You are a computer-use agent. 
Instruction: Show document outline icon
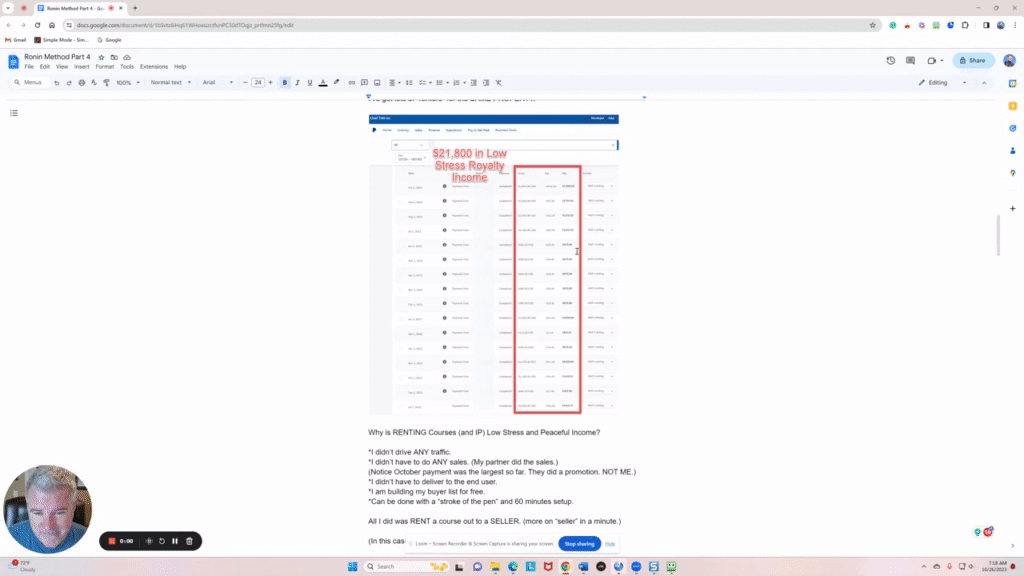14,113
